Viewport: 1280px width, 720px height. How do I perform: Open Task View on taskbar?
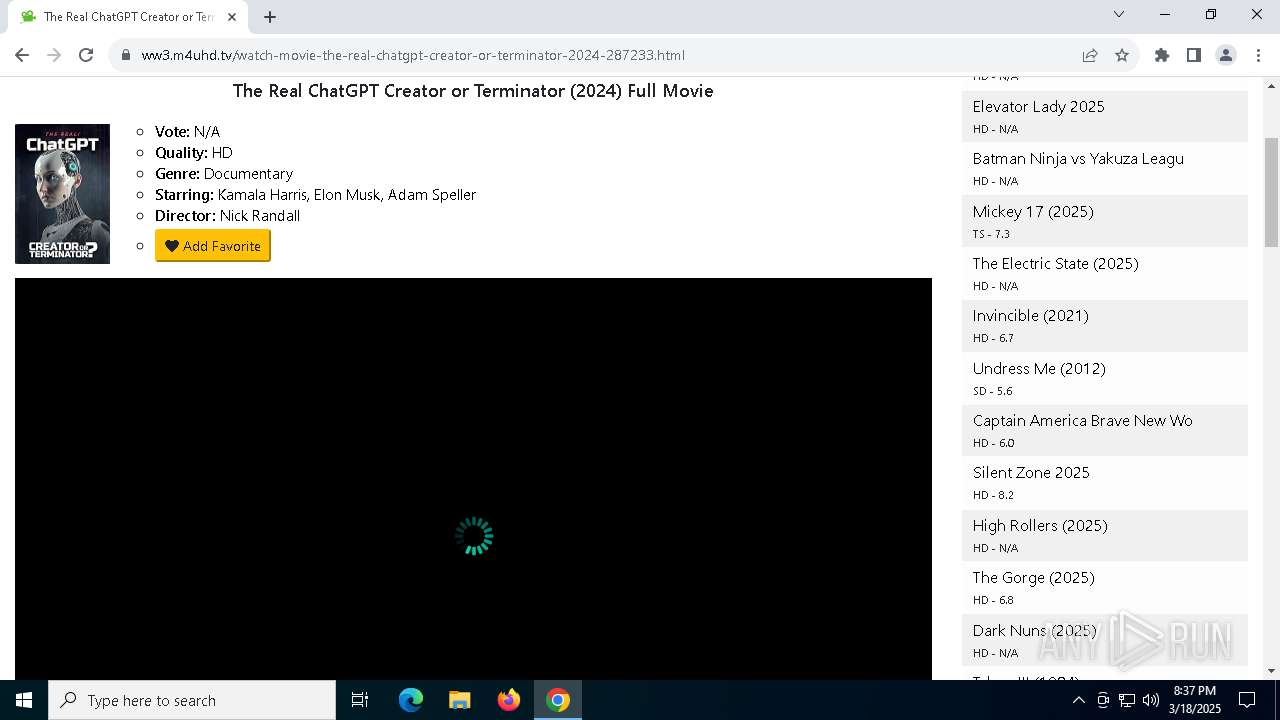(360, 700)
